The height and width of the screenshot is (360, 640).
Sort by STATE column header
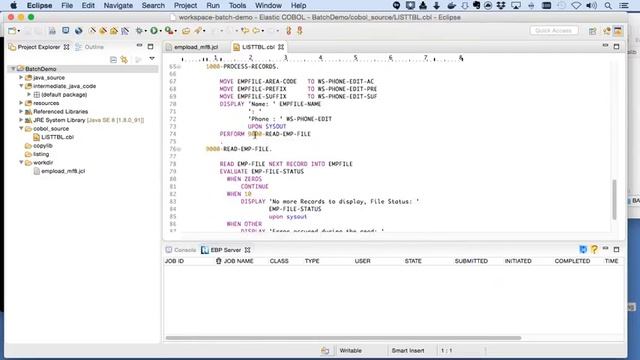(413, 261)
